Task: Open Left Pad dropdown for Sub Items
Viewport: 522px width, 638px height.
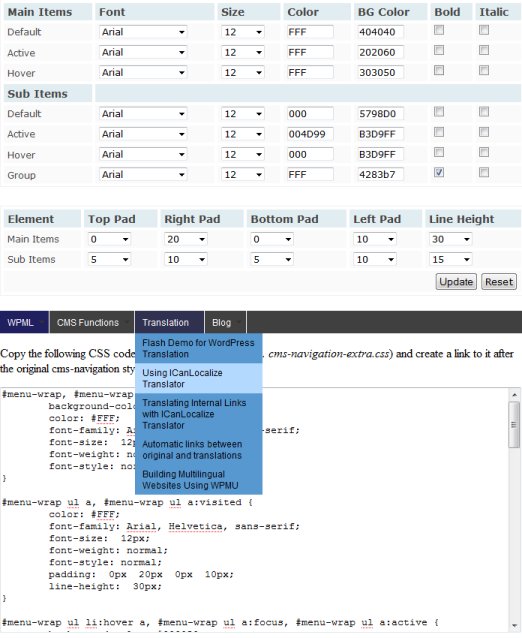Action: coord(375,260)
